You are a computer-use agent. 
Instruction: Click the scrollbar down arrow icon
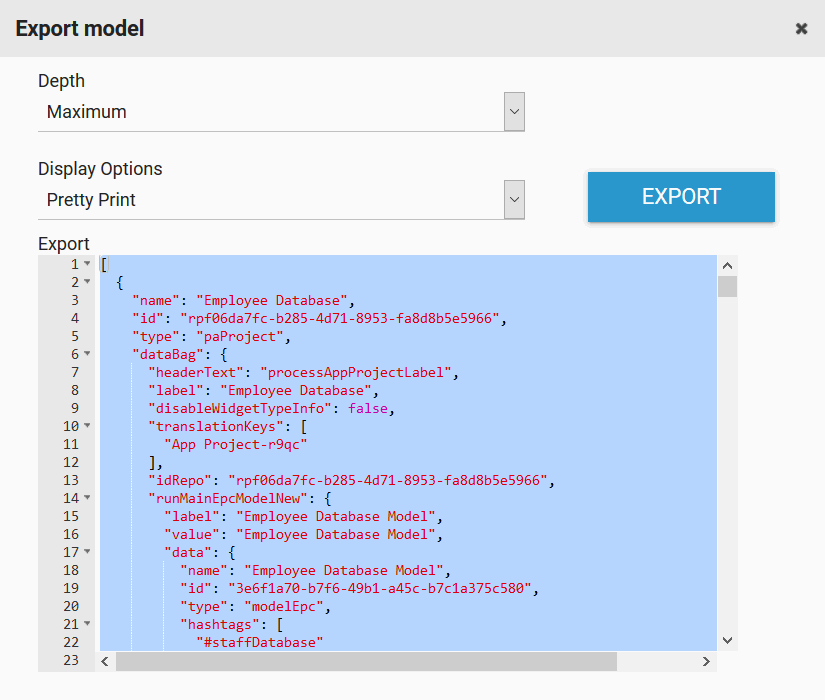click(x=727, y=640)
